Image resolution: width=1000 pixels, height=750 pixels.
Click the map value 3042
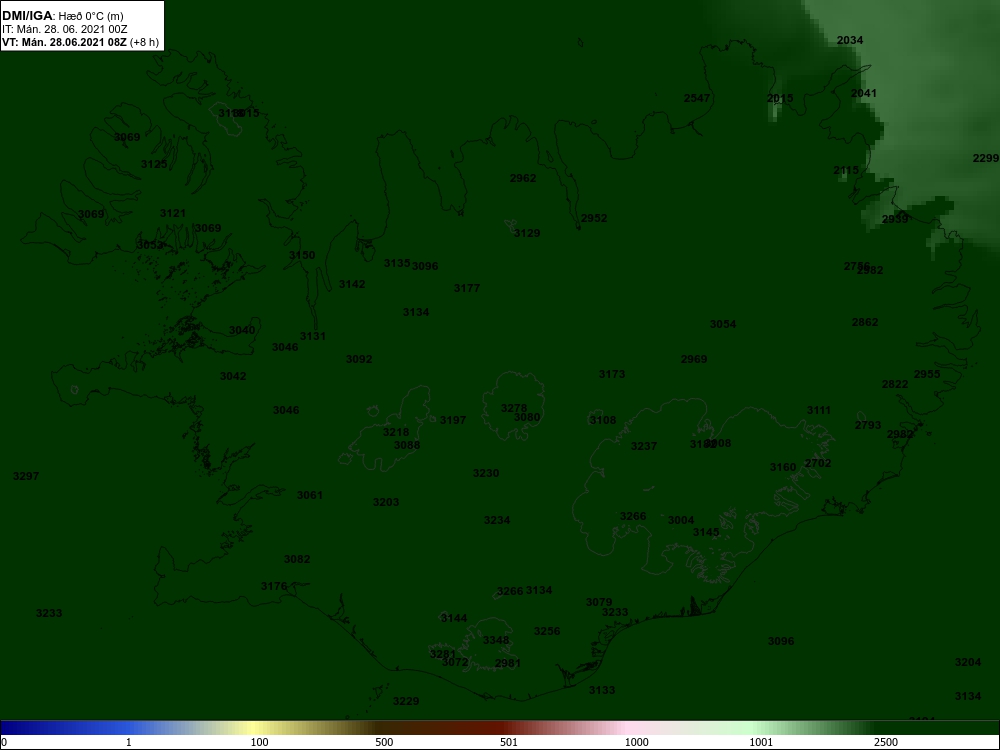(233, 376)
